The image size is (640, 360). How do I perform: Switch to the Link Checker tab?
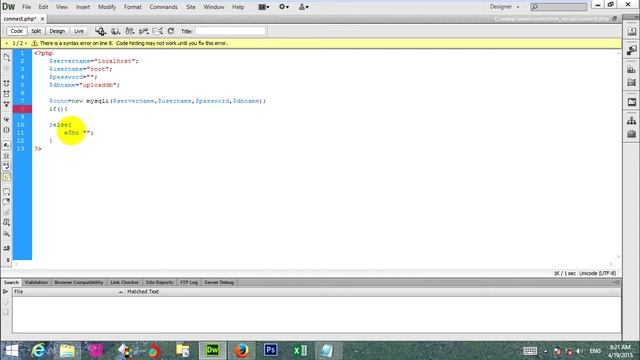coord(124,282)
